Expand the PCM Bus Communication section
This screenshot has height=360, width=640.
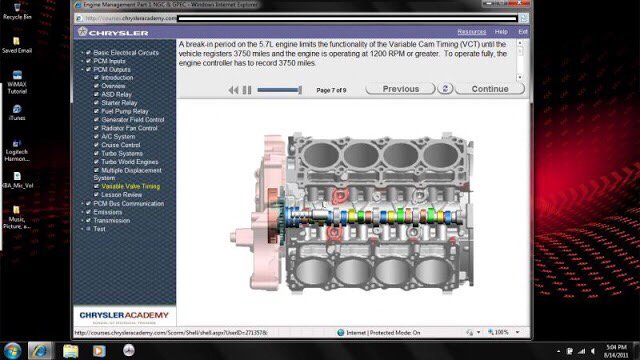[x=82, y=204]
